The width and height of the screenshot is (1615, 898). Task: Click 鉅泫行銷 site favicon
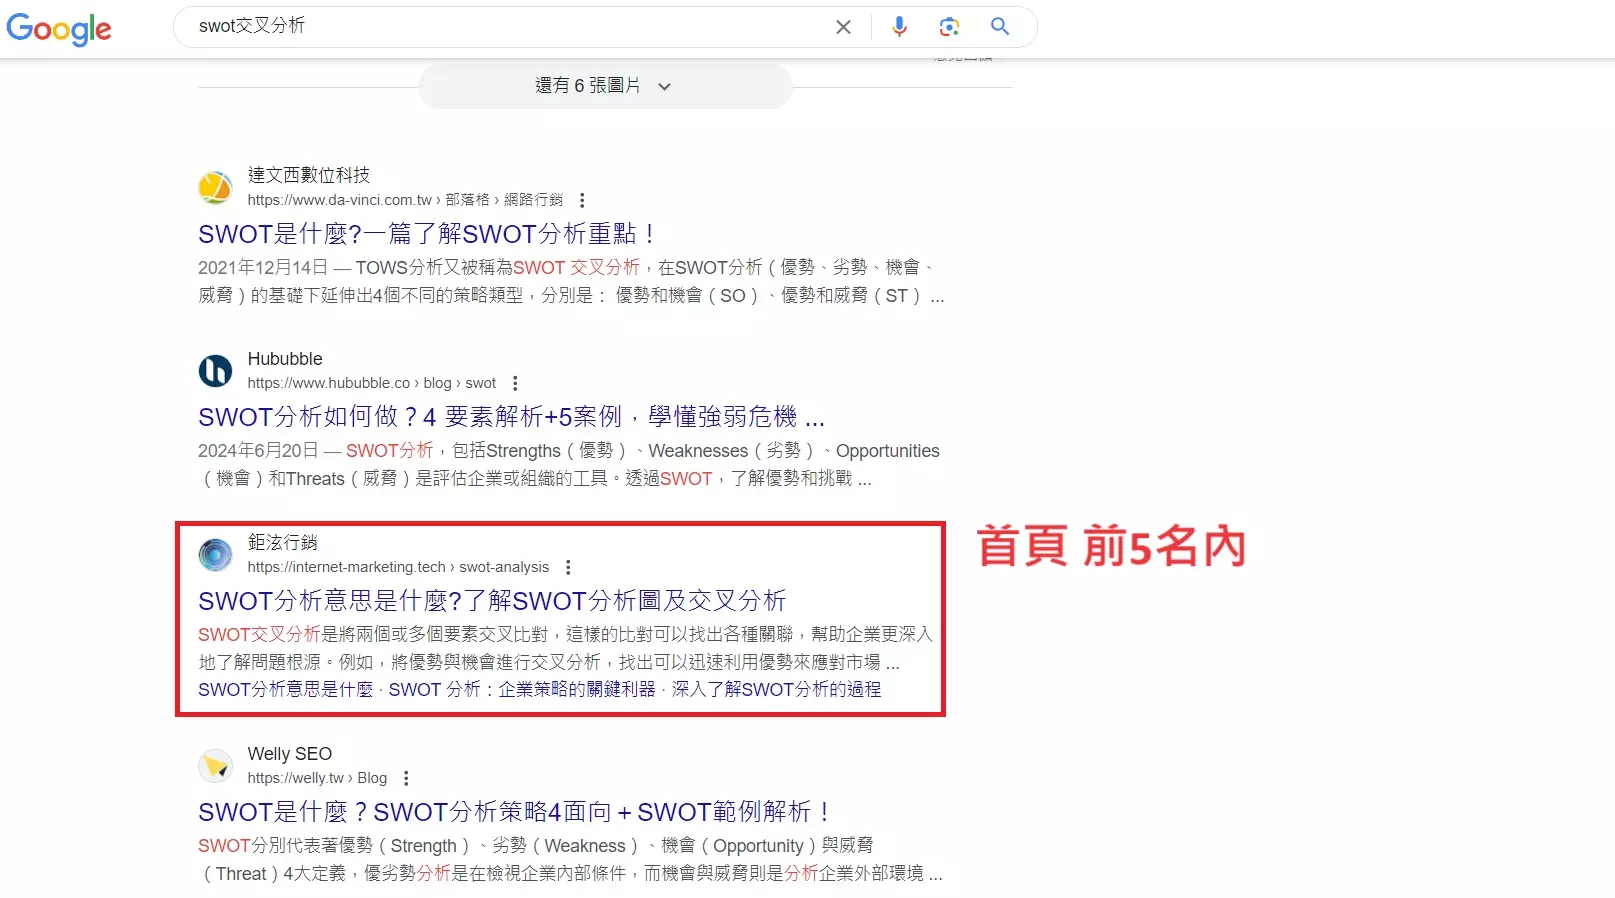click(215, 554)
